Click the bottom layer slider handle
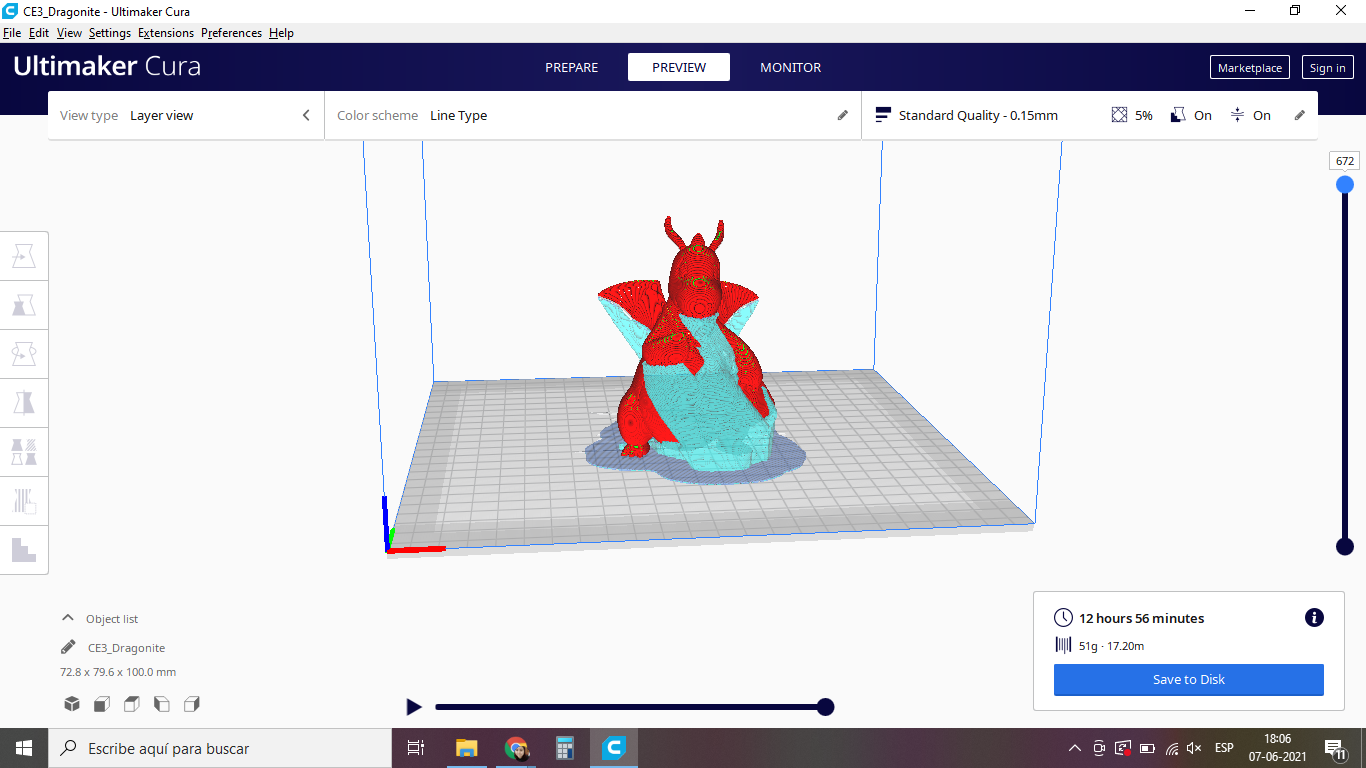Image resolution: width=1366 pixels, height=768 pixels. pos(1345,546)
